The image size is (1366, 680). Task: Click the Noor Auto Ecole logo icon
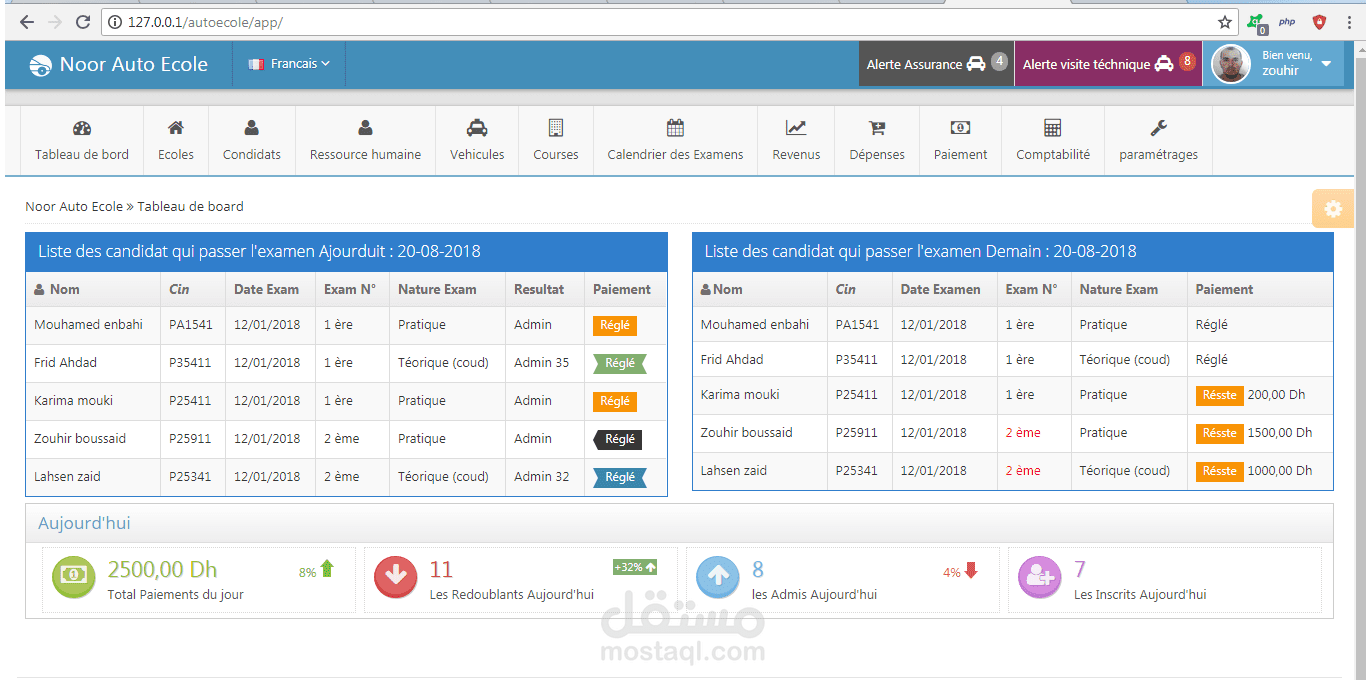point(40,65)
